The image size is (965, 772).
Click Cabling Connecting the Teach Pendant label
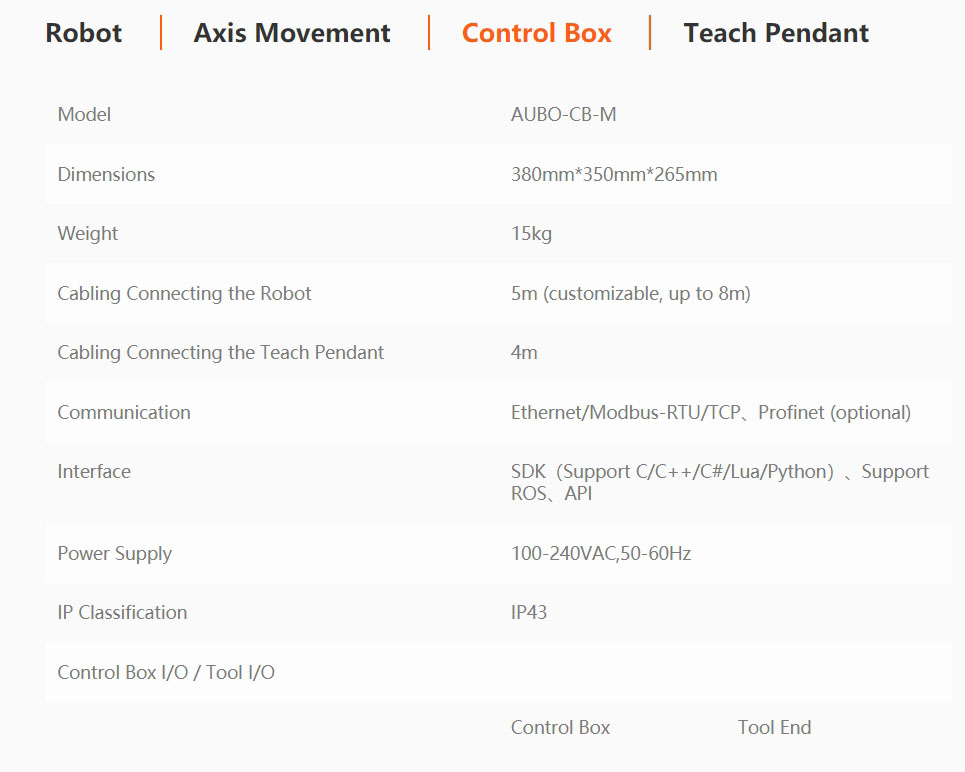tap(220, 353)
